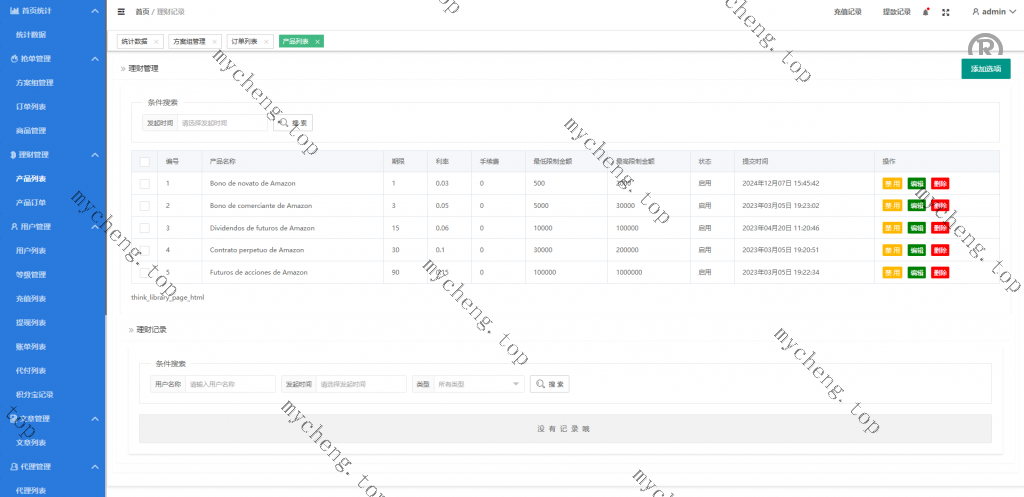Click the 用户名称 input field
The image size is (1024, 497).
(x=230, y=384)
